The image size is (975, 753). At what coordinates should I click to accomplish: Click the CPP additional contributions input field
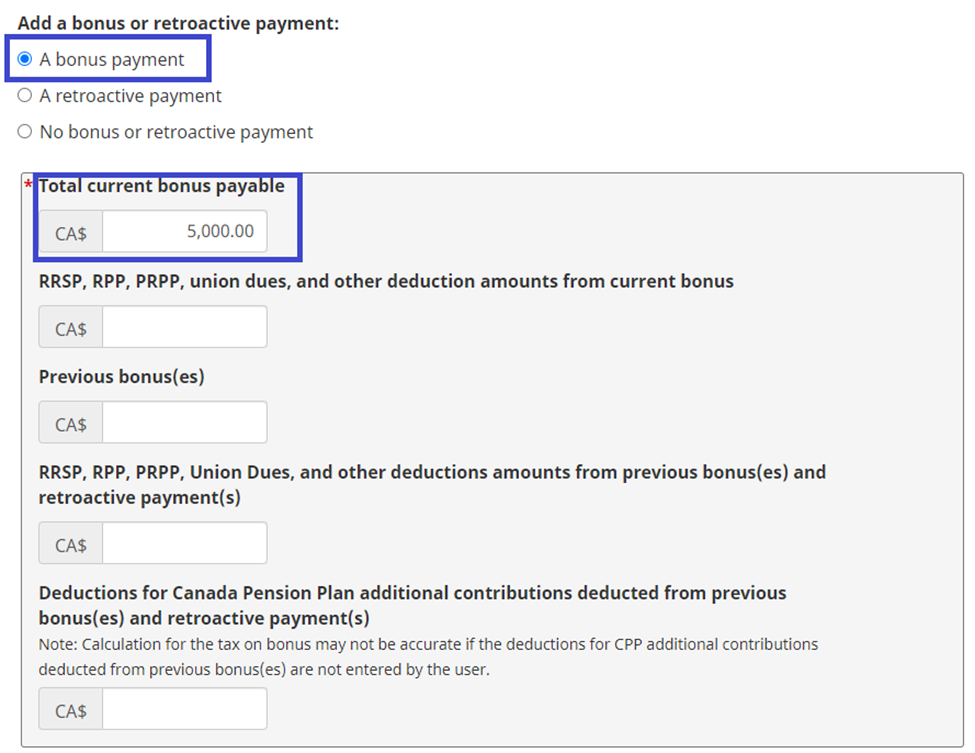tap(184, 710)
